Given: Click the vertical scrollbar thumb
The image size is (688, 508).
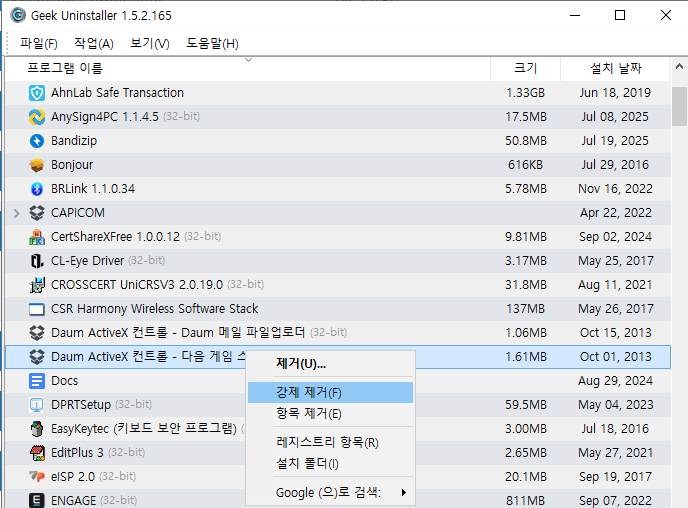Looking at the screenshot, I should 679,106.
